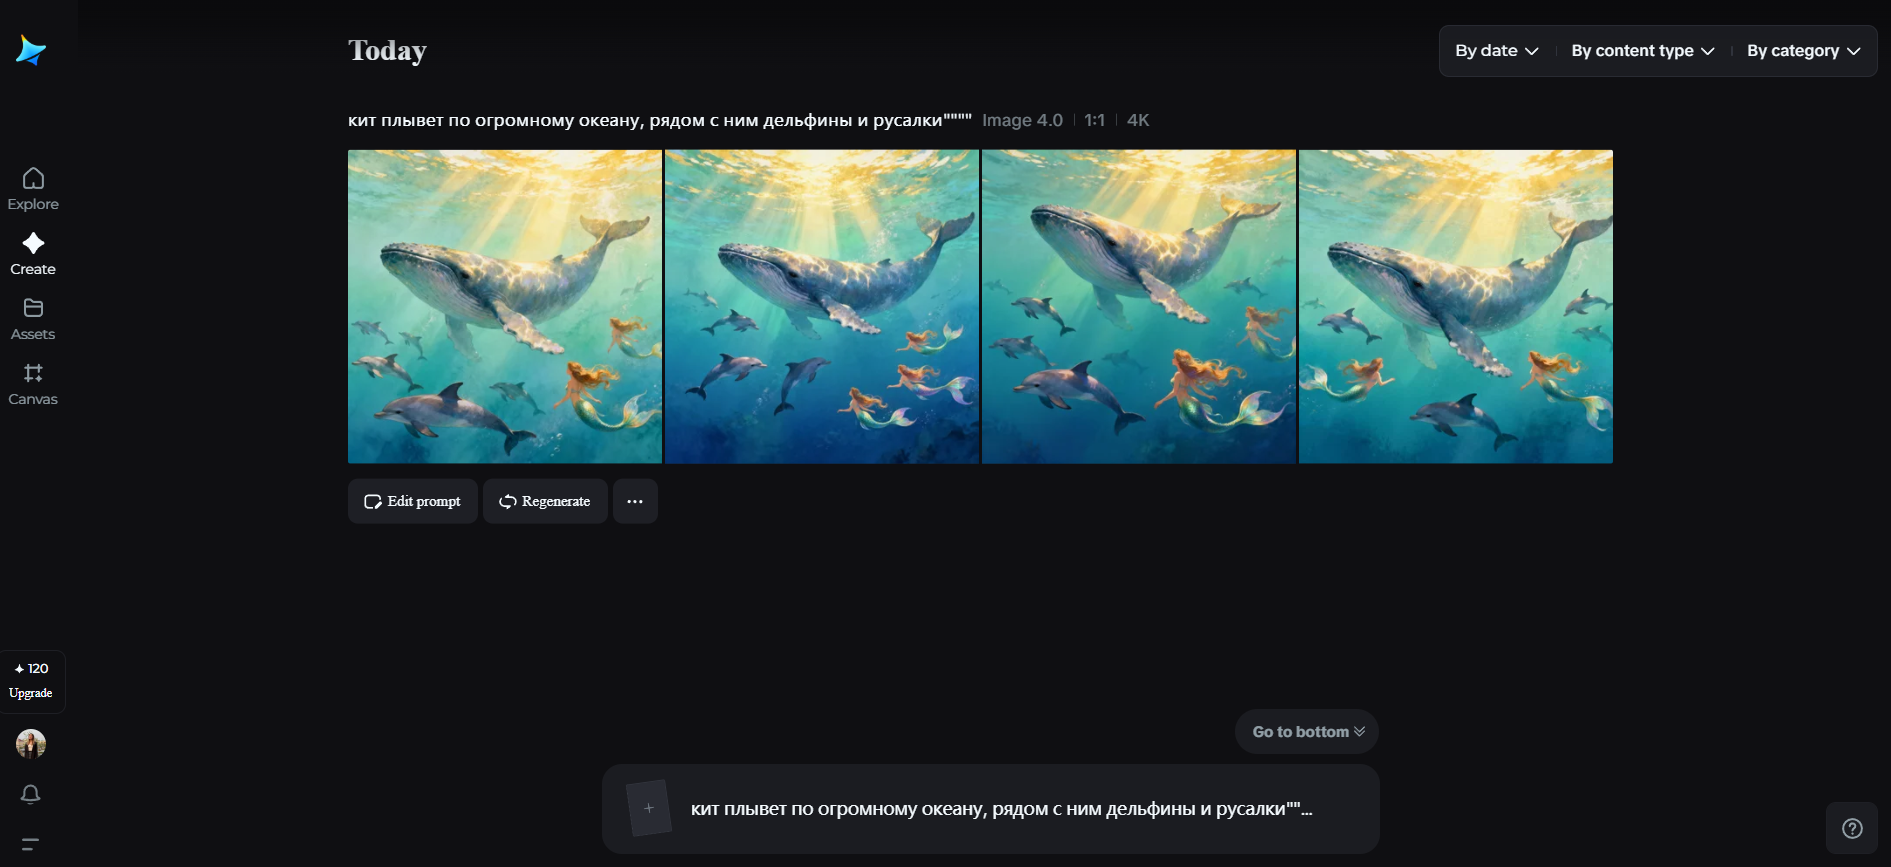Open the Canvas crop icon
The height and width of the screenshot is (867, 1891).
33,374
